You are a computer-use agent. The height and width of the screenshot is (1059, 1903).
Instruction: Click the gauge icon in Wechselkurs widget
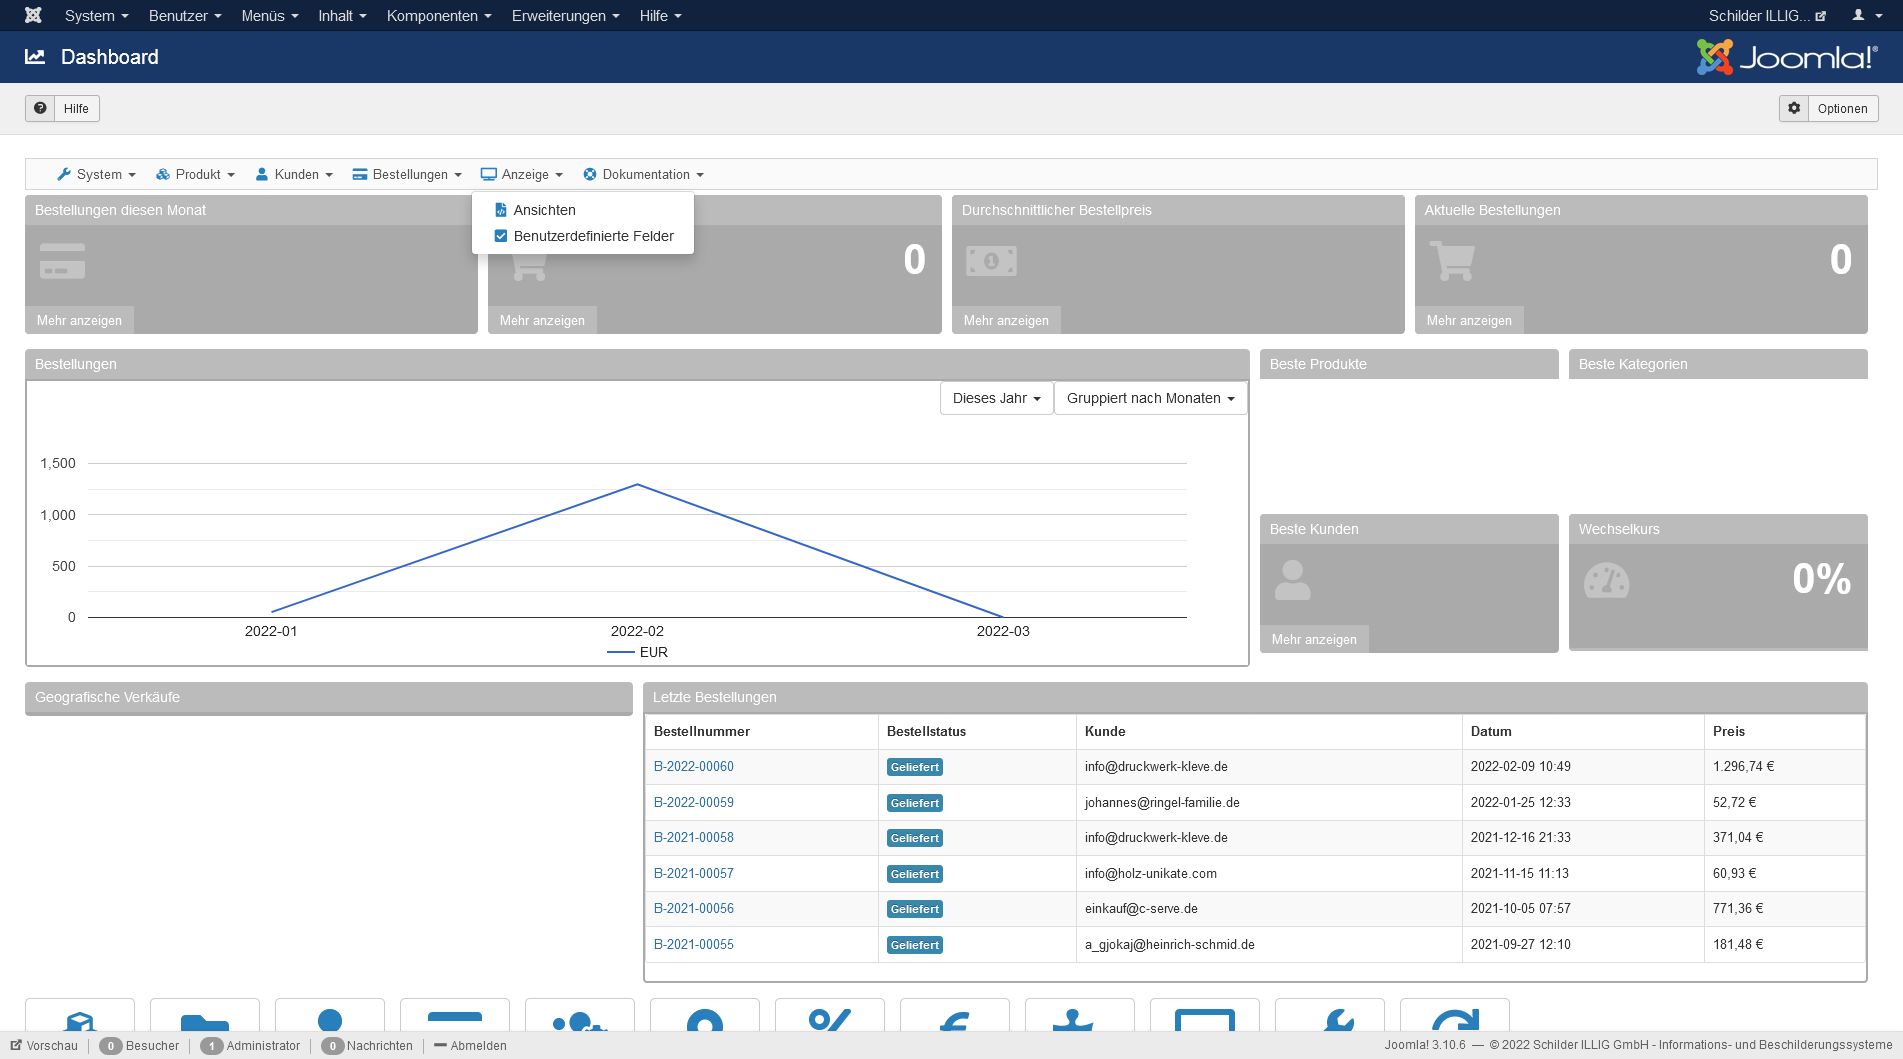click(x=1606, y=581)
